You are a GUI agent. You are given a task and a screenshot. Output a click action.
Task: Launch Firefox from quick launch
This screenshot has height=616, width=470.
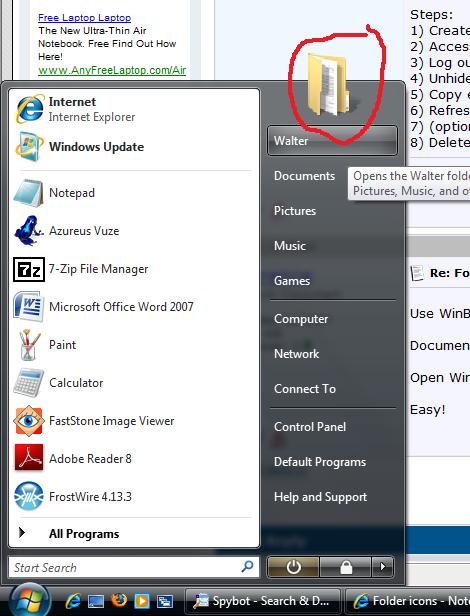[119, 600]
